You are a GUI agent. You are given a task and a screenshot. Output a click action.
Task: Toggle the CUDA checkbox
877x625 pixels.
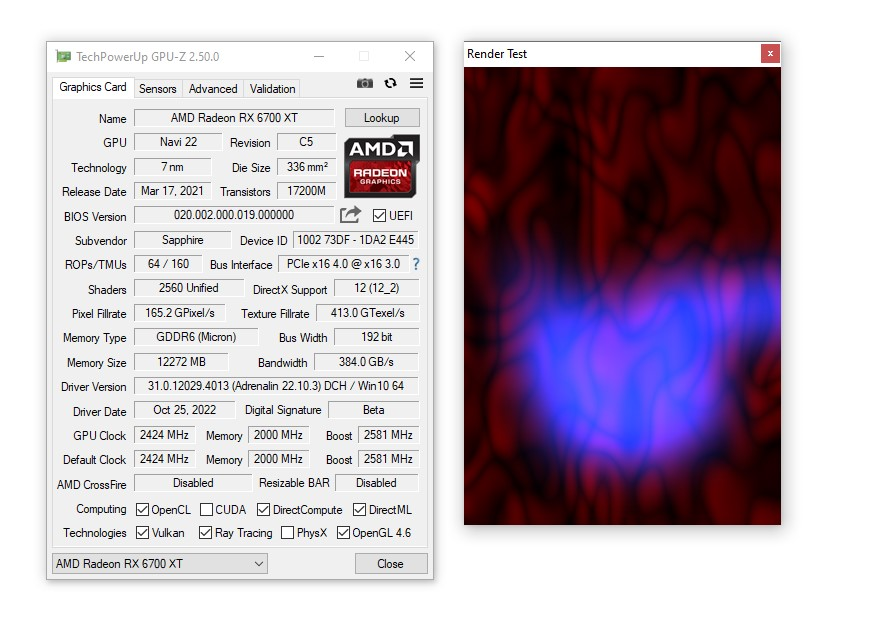206,509
